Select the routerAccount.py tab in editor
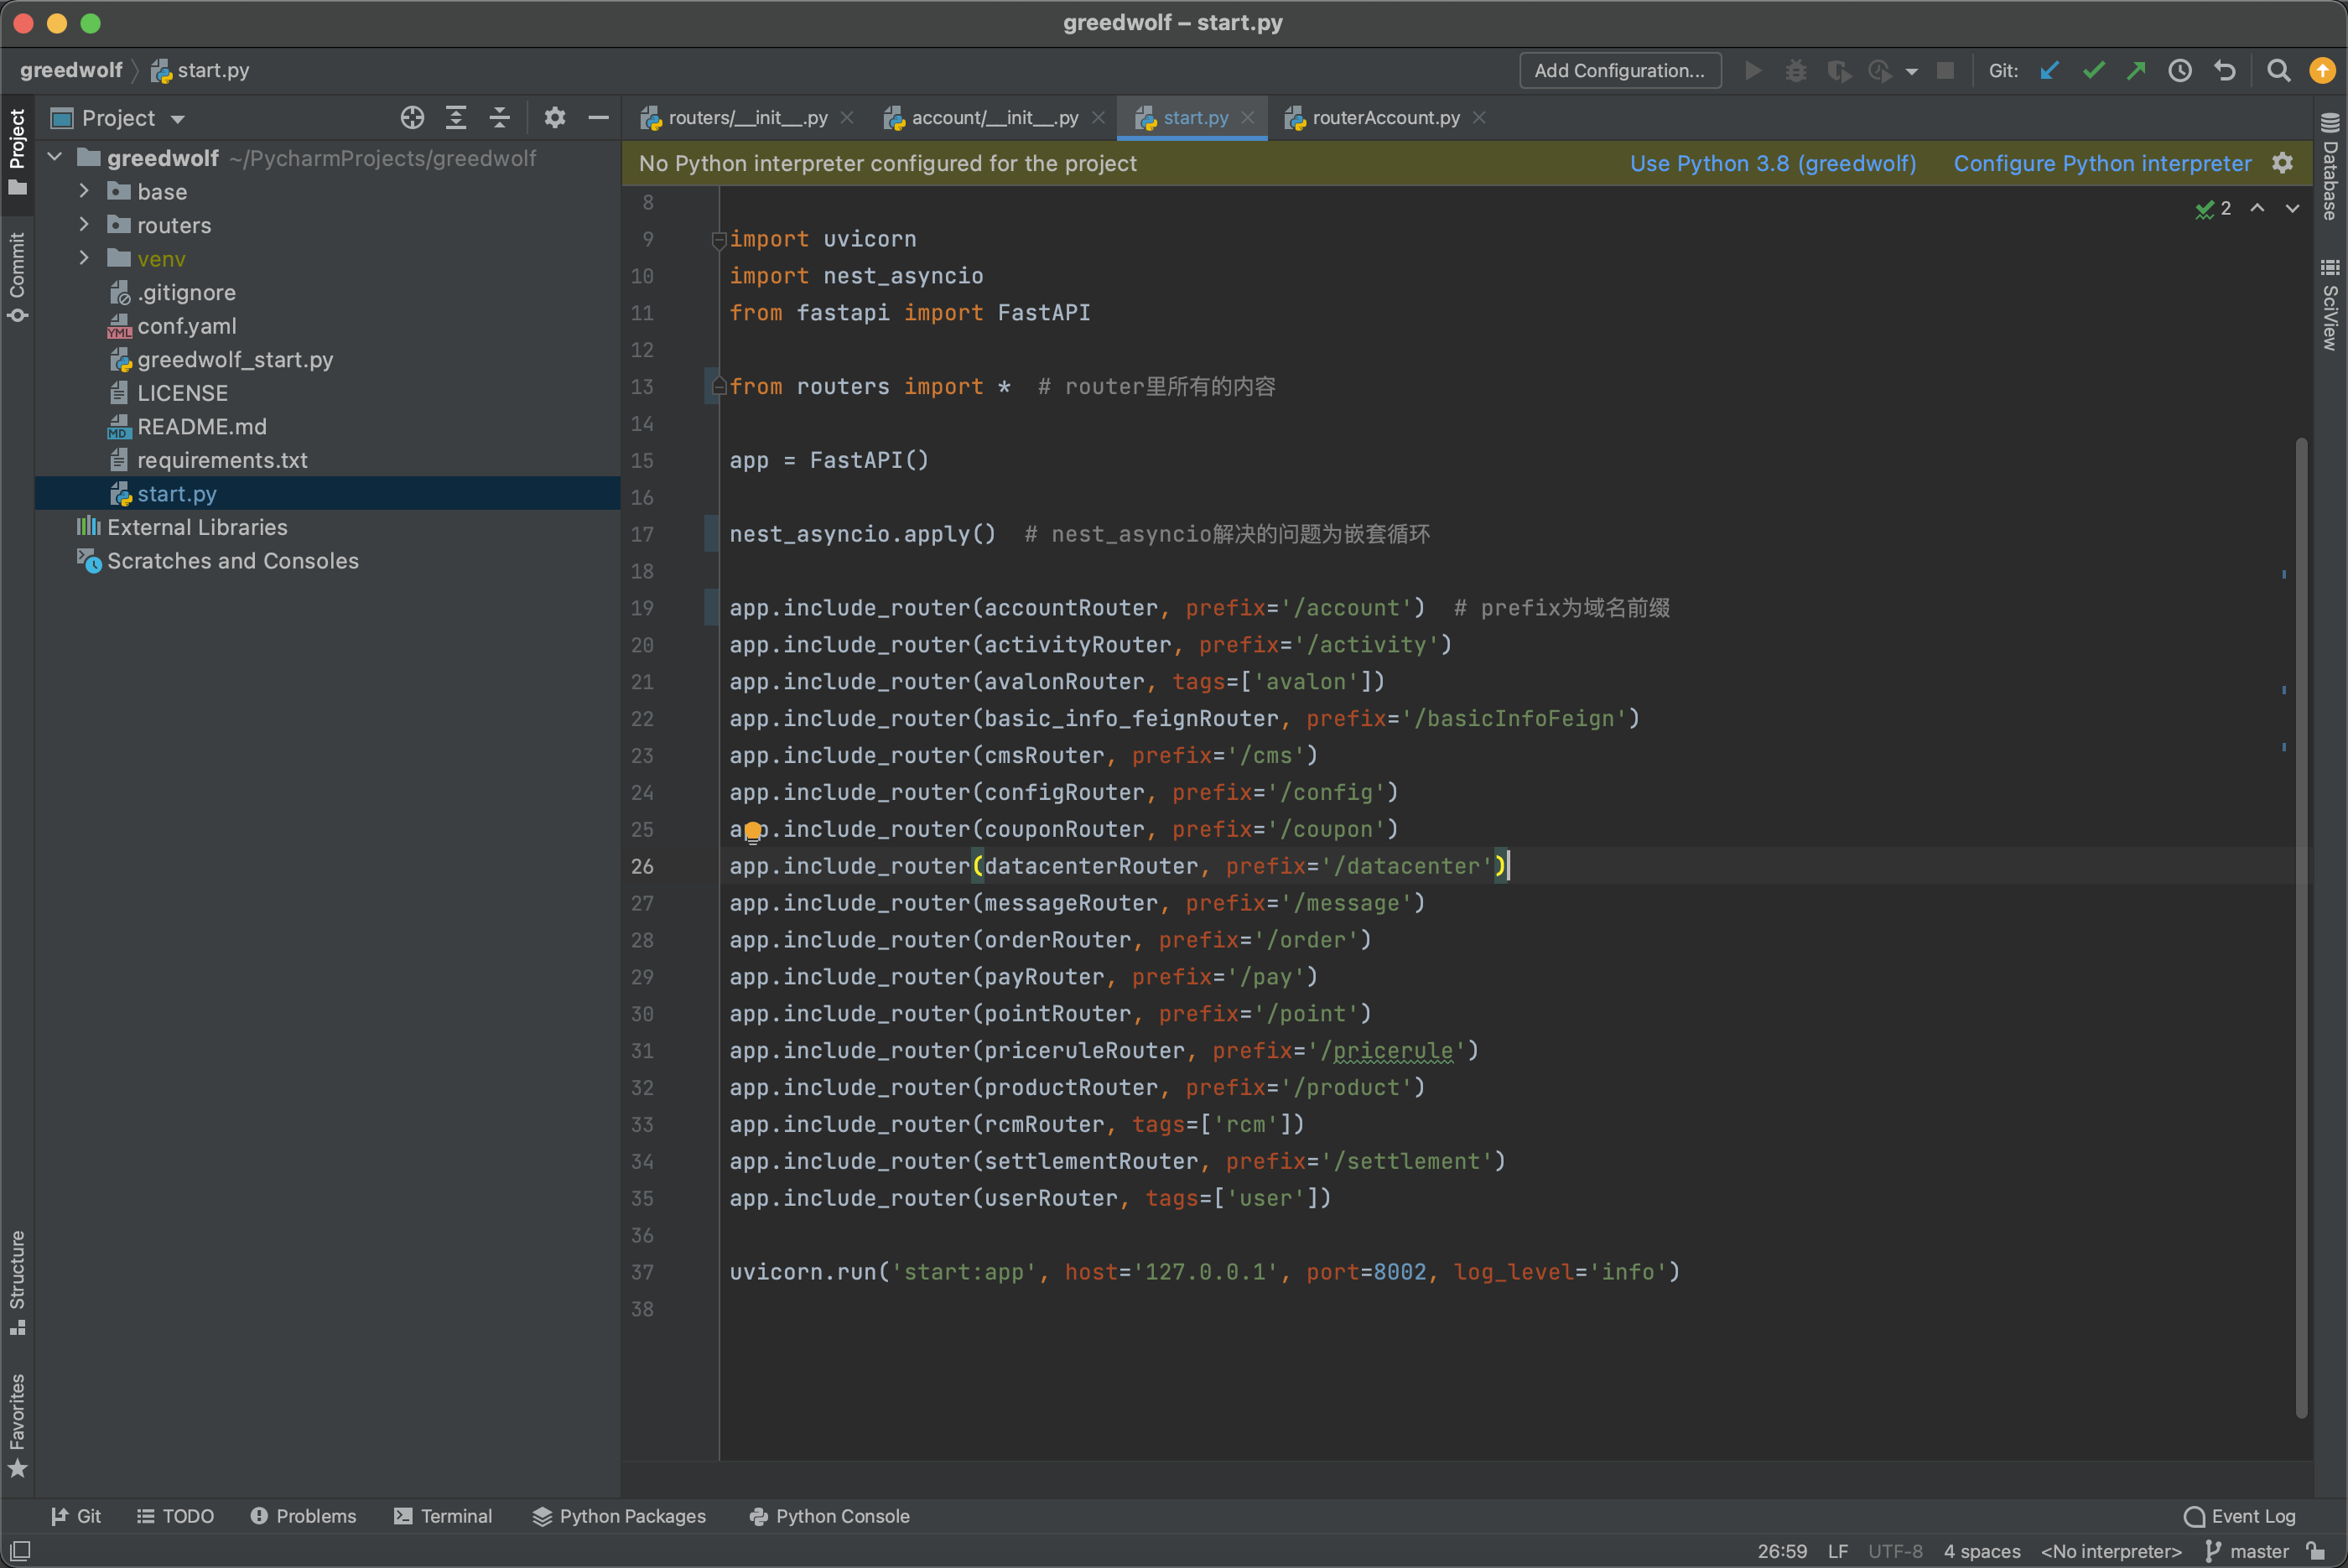Viewport: 2348px width, 1568px height. click(x=1385, y=117)
